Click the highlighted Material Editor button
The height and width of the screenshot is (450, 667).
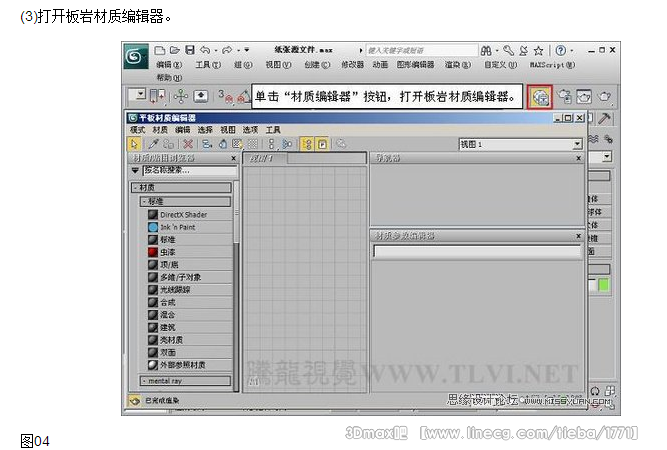[x=540, y=97]
